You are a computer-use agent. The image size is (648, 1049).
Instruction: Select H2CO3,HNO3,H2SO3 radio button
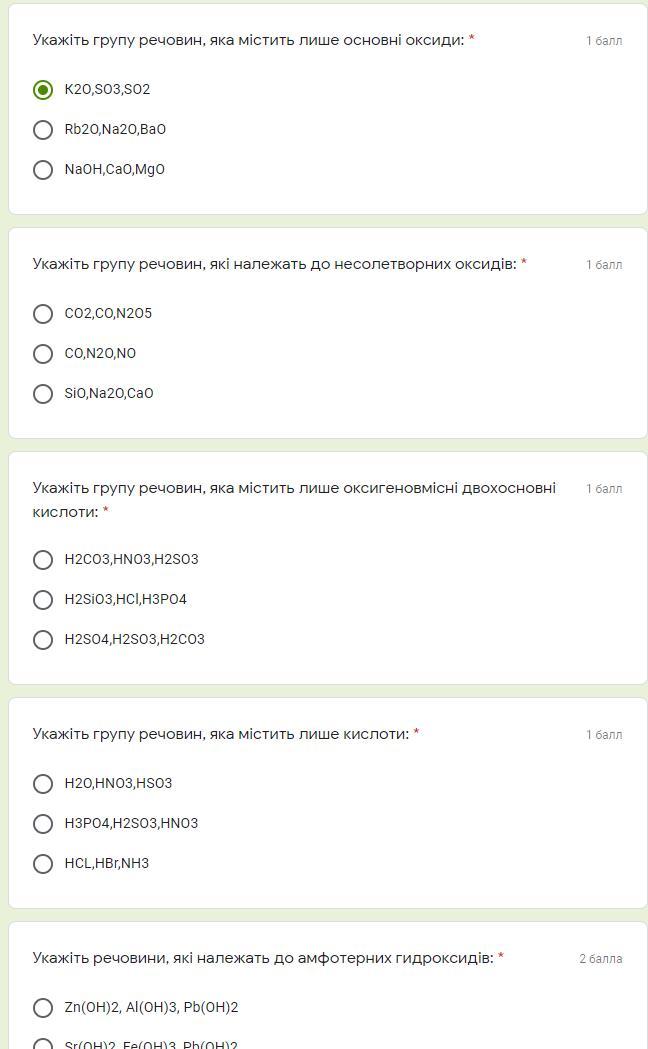point(43,560)
